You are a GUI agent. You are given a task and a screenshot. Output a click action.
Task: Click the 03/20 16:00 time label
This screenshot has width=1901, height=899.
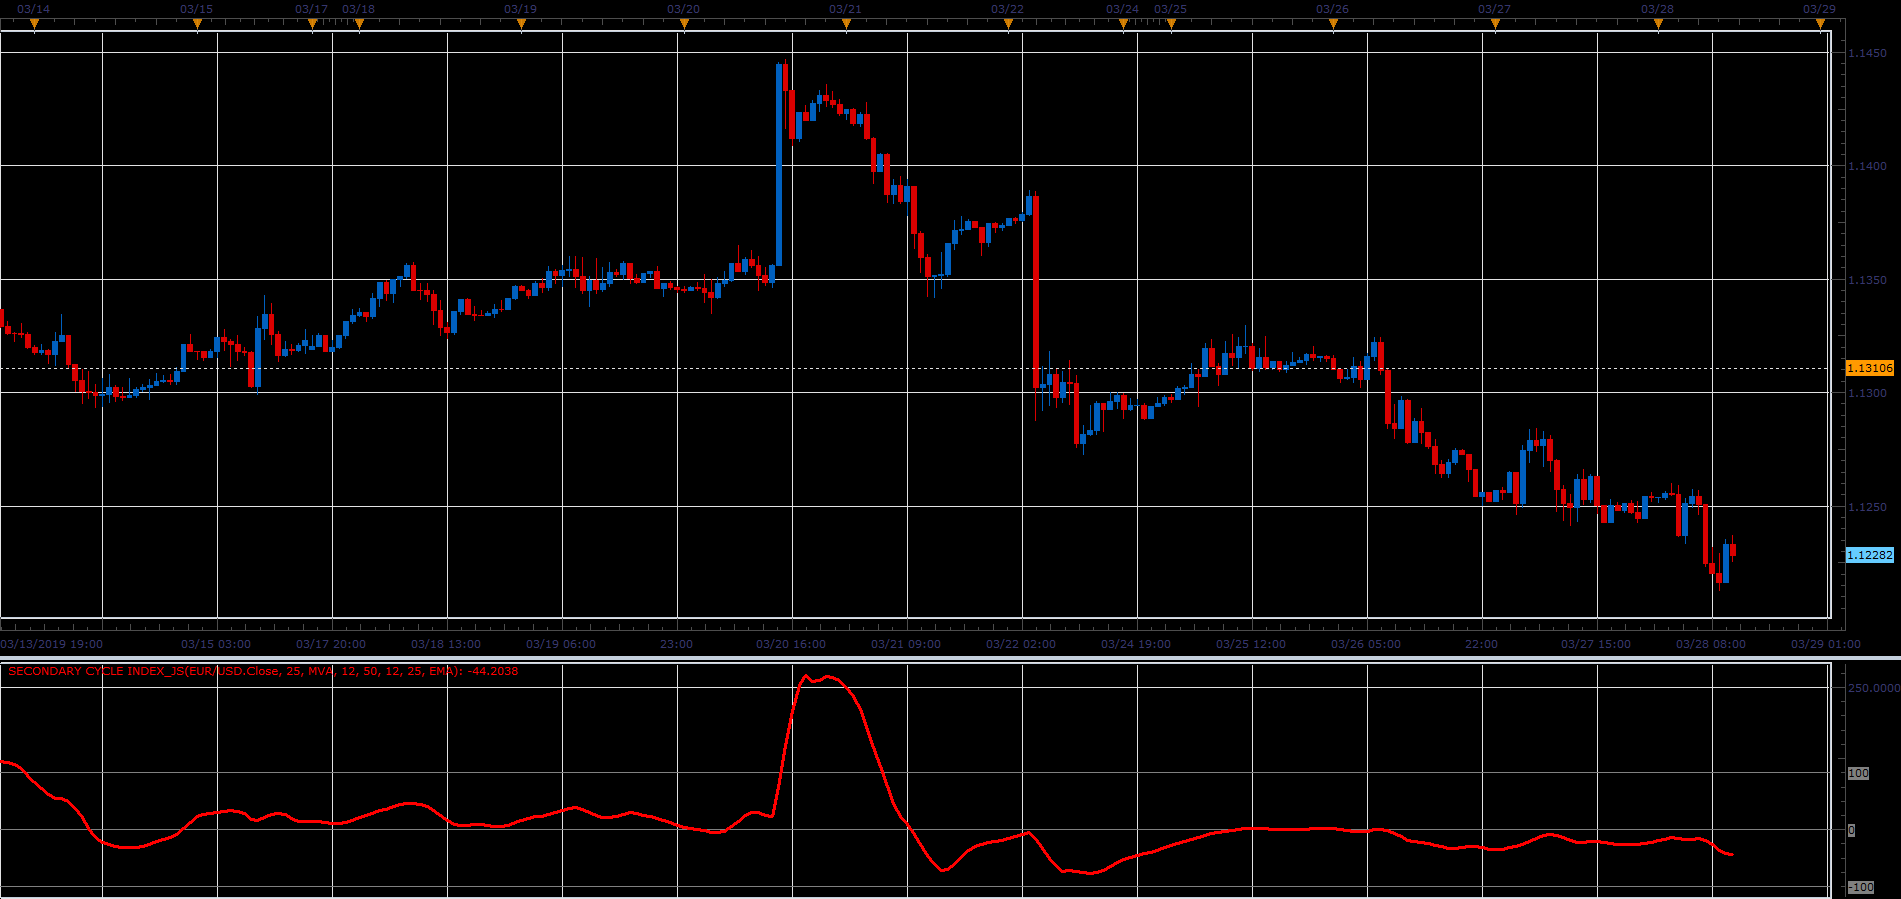[x=791, y=644]
